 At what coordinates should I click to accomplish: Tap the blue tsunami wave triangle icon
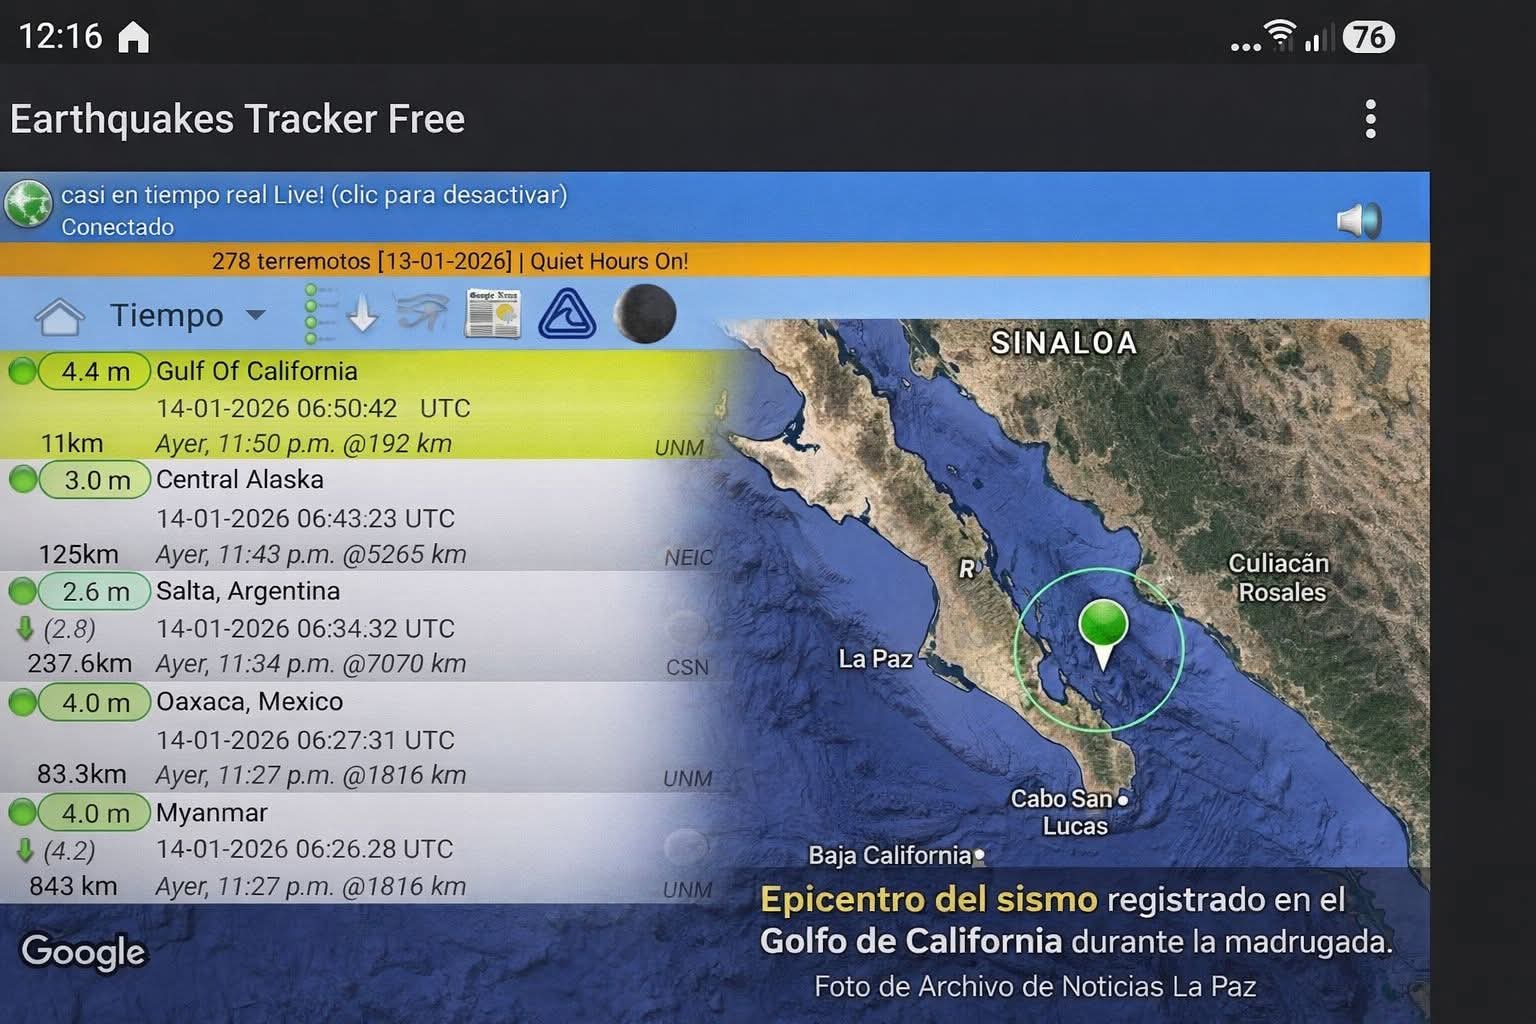pos(567,314)
